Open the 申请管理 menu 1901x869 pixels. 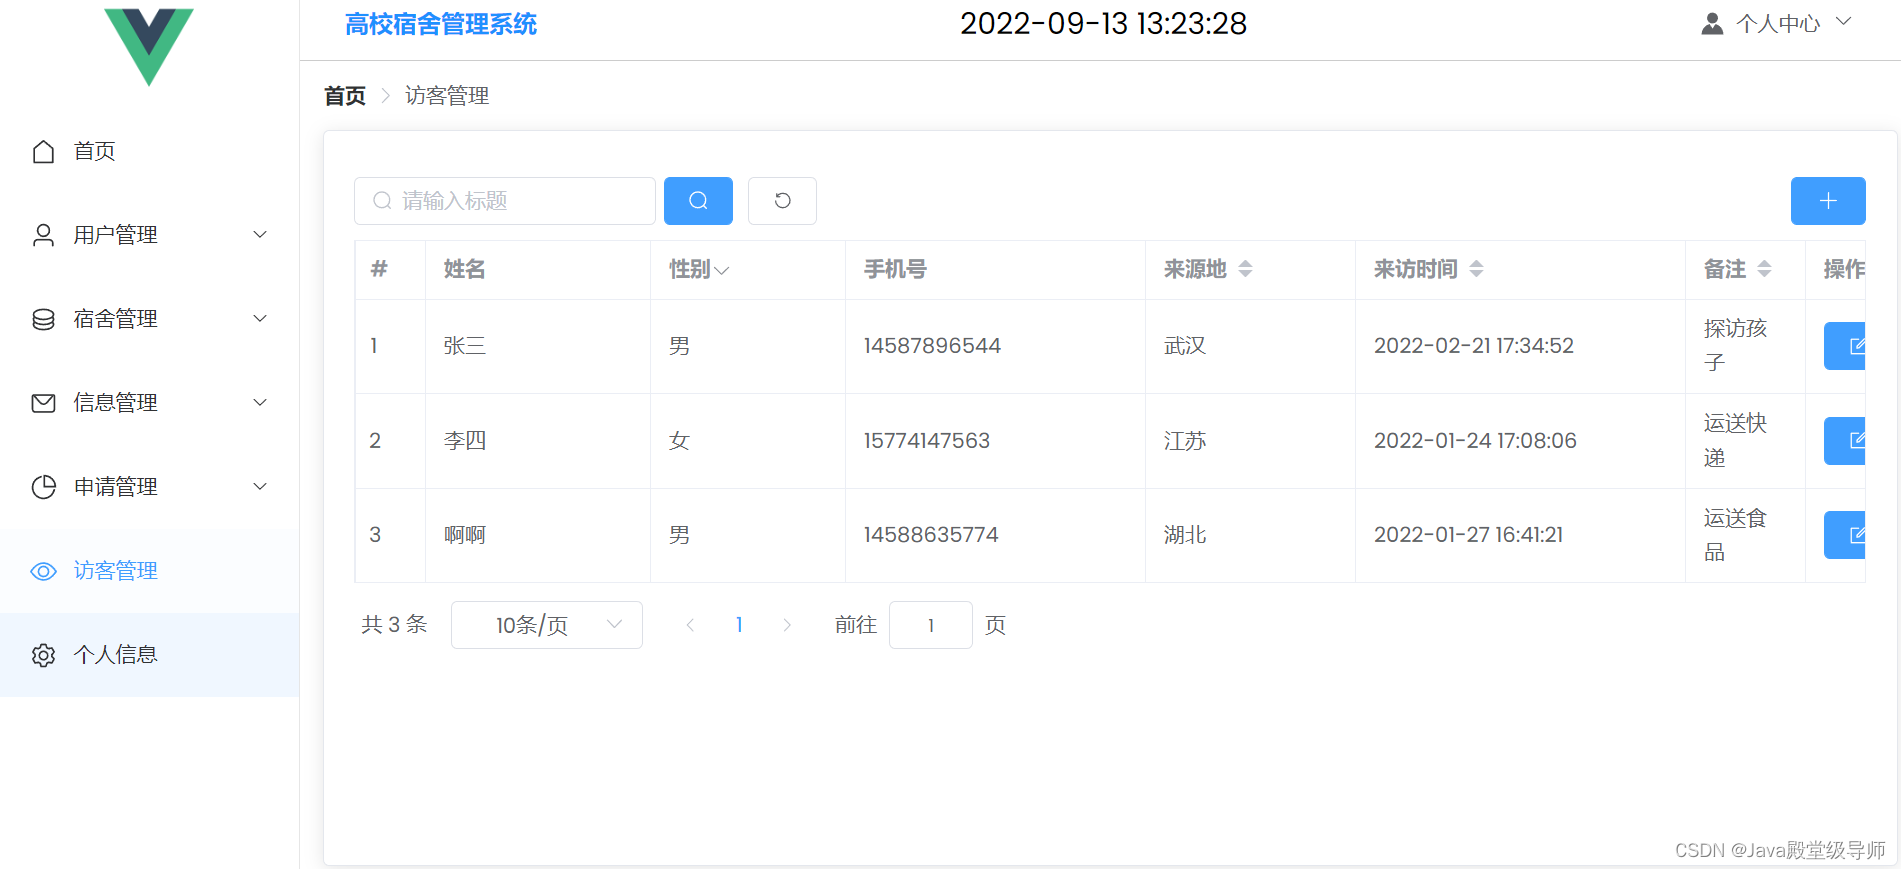click(150, 487)
